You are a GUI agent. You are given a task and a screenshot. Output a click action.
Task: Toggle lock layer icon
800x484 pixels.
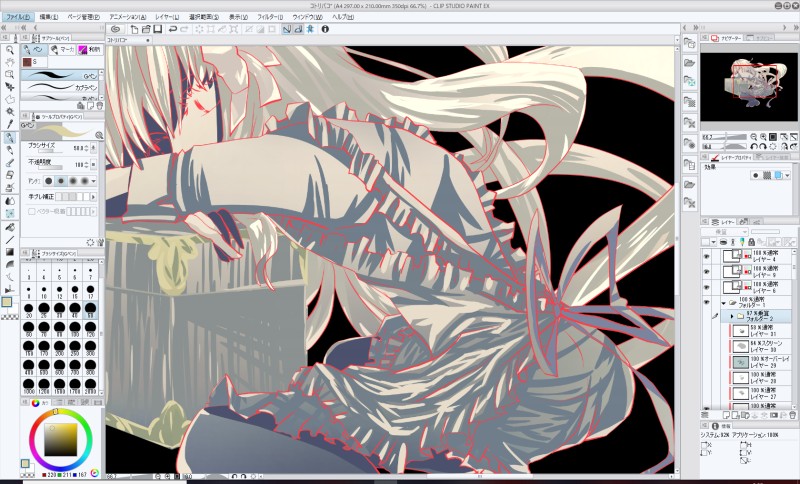[x=751, y=242]
